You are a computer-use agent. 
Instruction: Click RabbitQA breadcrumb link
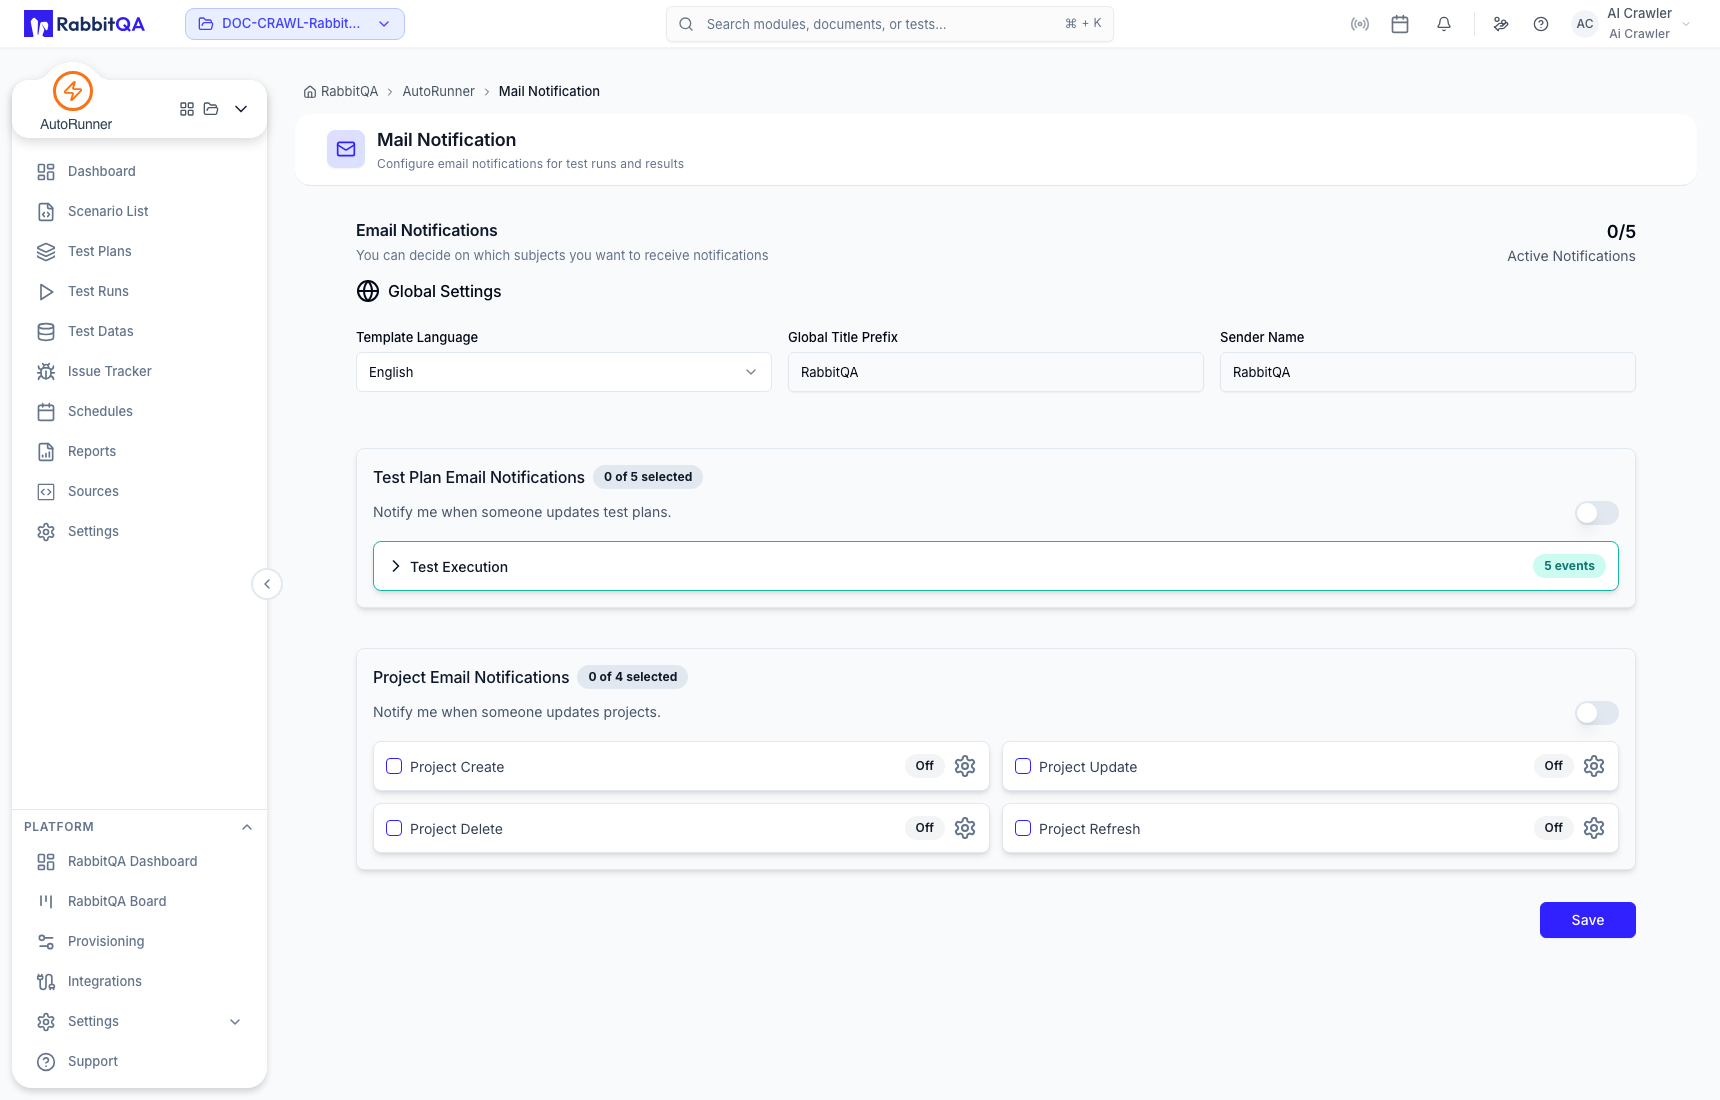[349, 92]
